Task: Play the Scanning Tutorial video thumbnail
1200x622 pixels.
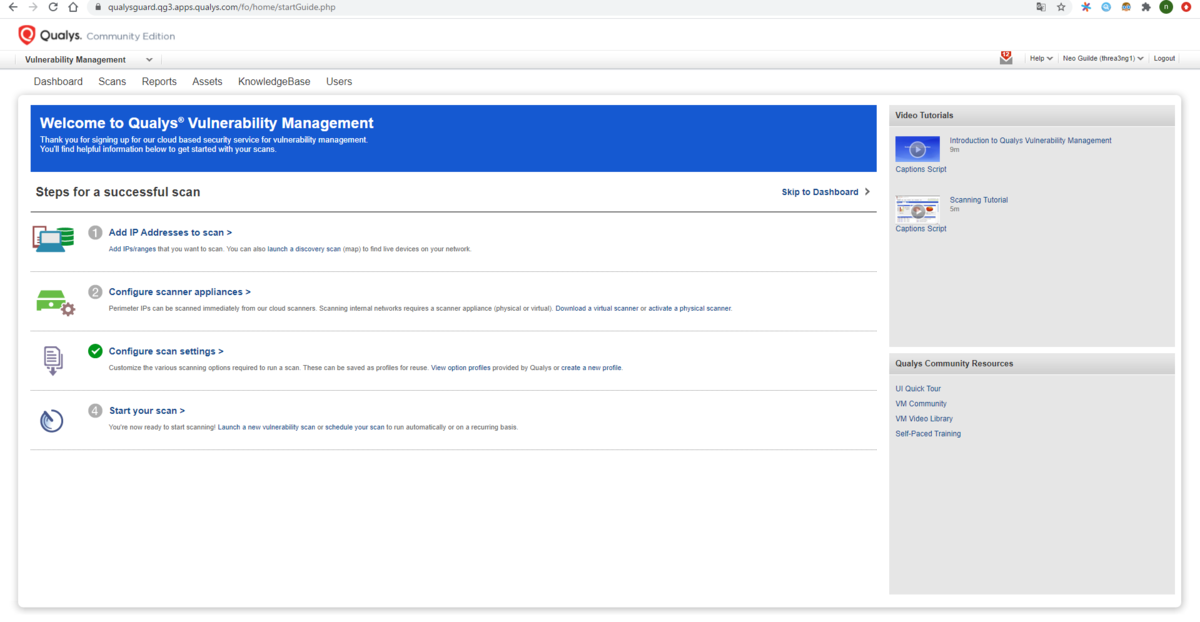Action: click(x=919, y=209)
